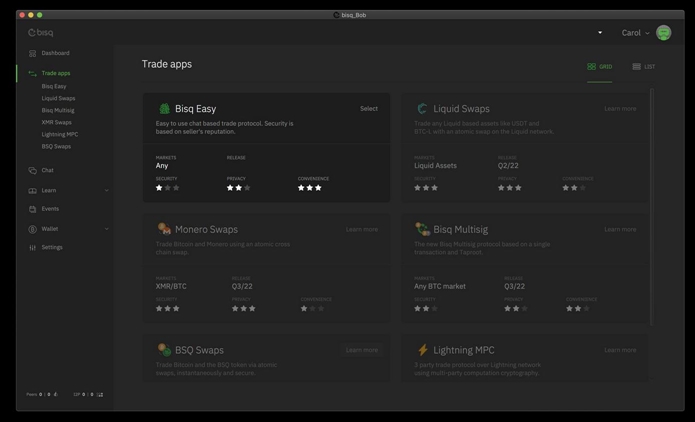Click the 'Any BTC market' value
Image resolution: width=695 pixels, height=422 pixels.
pos(440,286)
